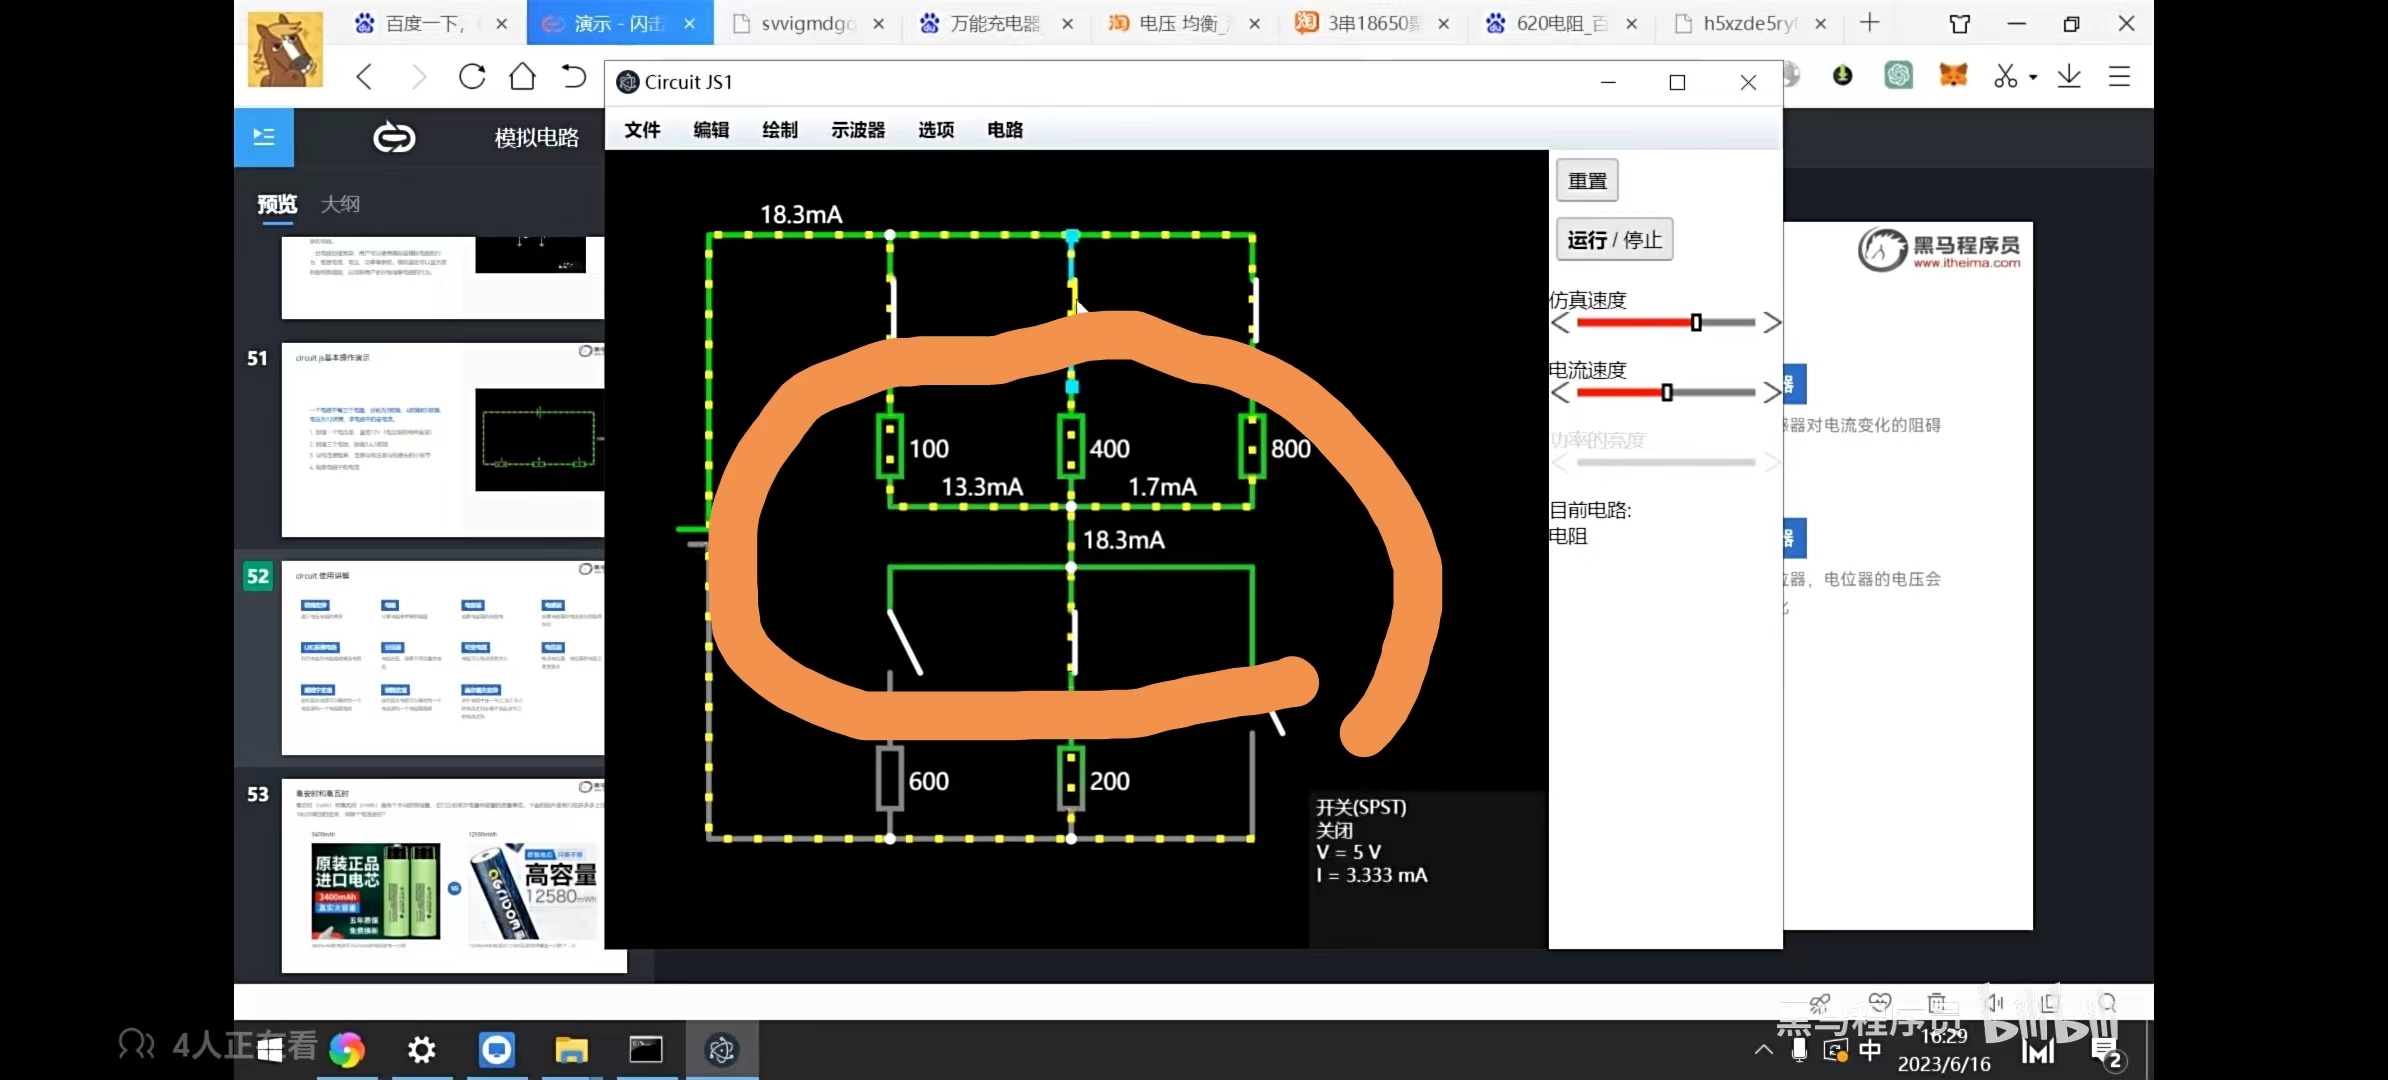Open File Explorer from the taskbar

point(571,1049)
